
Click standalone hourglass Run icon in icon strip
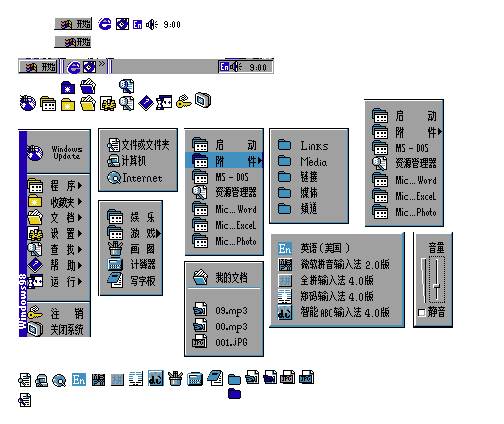pyautogui.click(x=164, y=103)
